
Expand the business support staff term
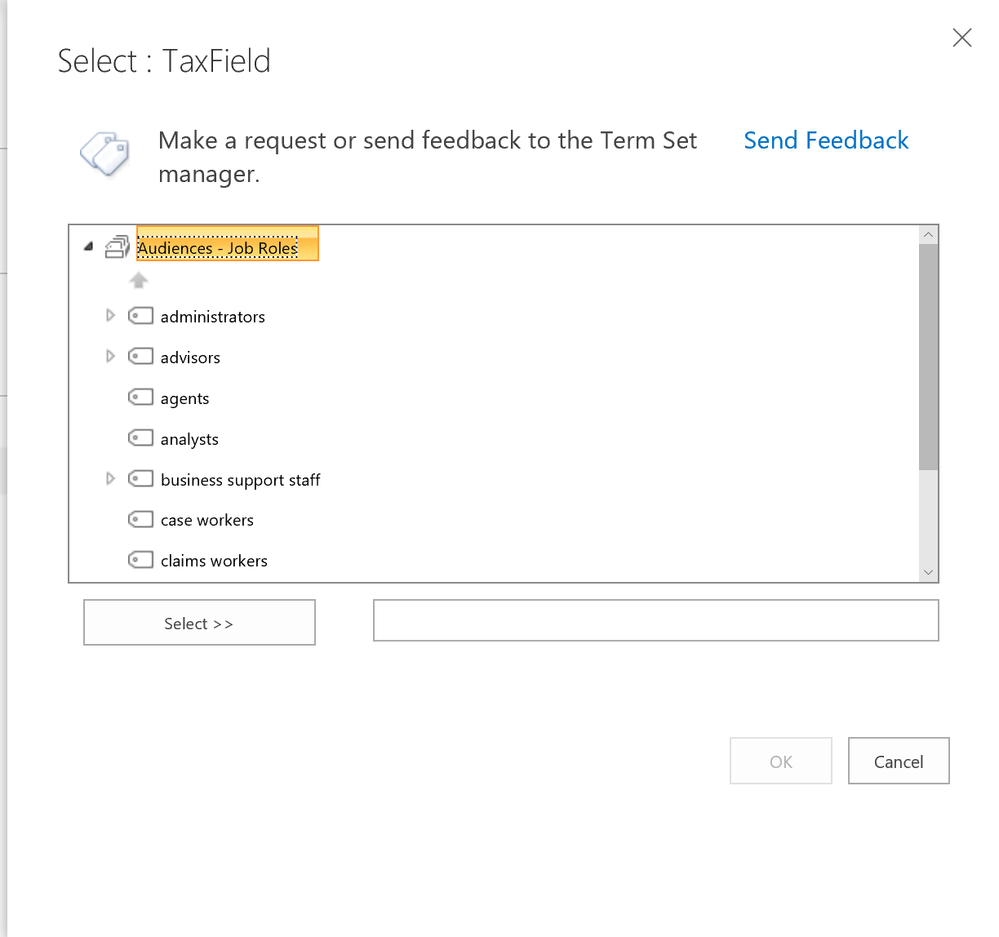[110, 478]
